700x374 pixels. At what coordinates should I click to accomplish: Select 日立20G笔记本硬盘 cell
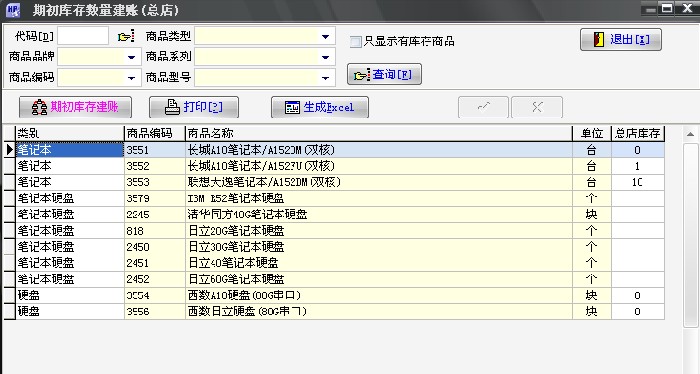point(379,231)
